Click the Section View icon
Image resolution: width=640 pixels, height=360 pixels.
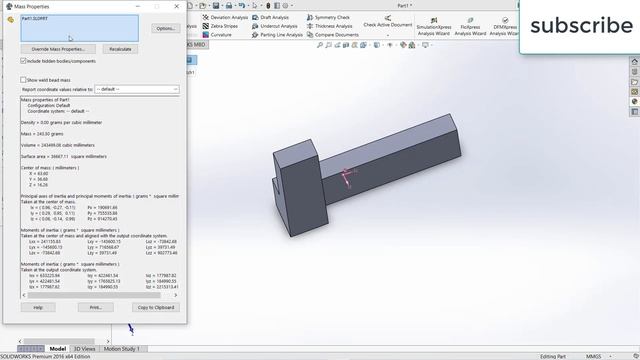pos(346,45)
